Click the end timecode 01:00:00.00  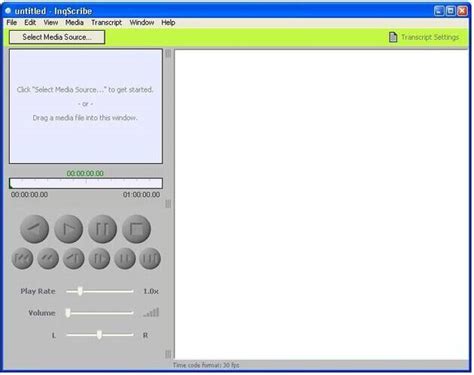pyautogui.click(x=141, y=195)
